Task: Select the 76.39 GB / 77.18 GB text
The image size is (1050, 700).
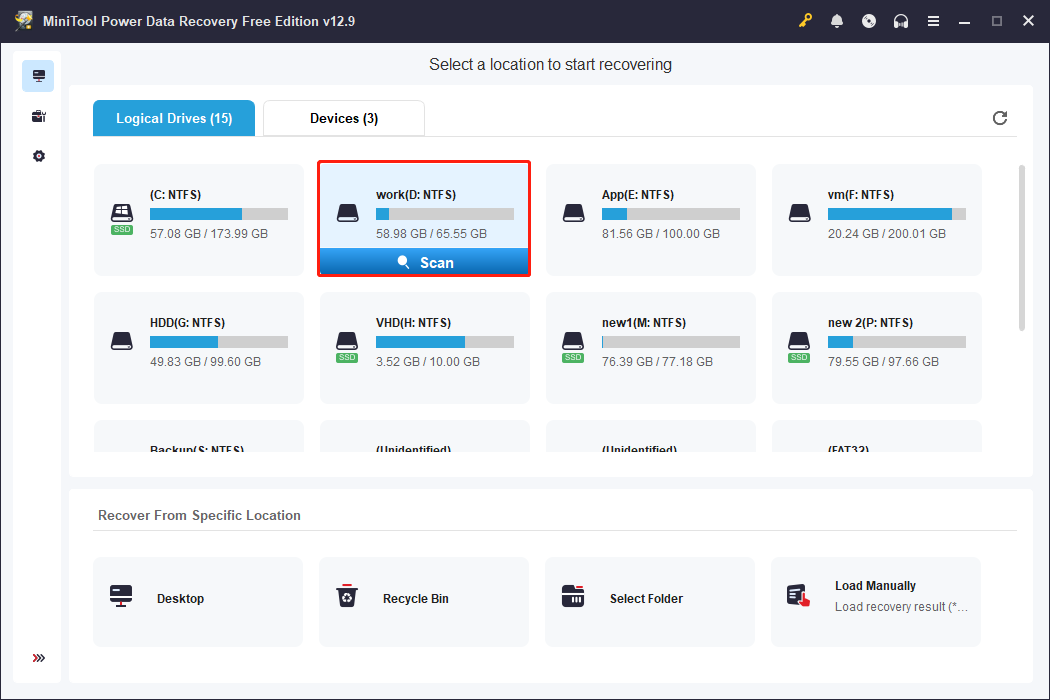Action: (658, 362)
